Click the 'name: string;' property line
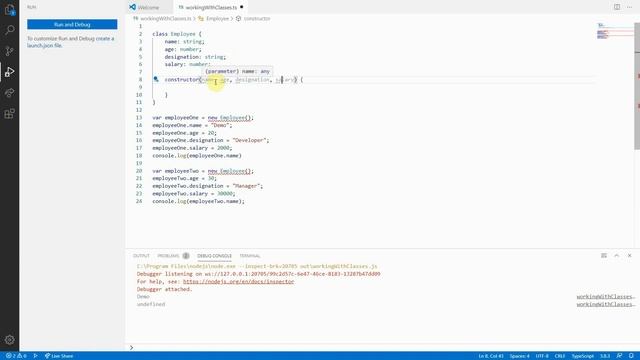 [184, 42]
